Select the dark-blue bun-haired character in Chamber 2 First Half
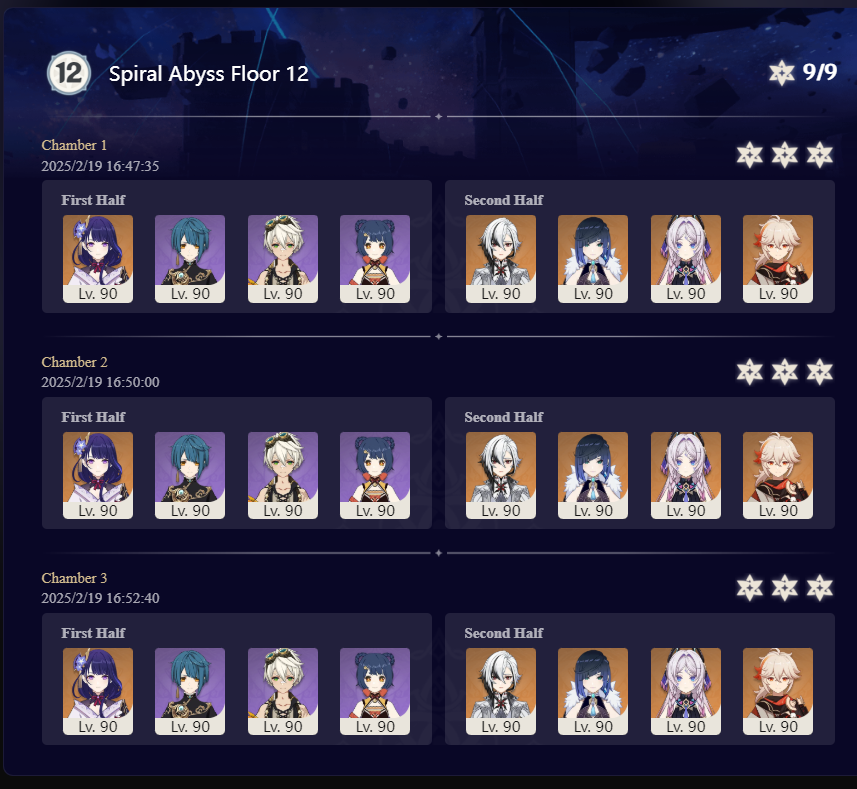 click(374, 475)
